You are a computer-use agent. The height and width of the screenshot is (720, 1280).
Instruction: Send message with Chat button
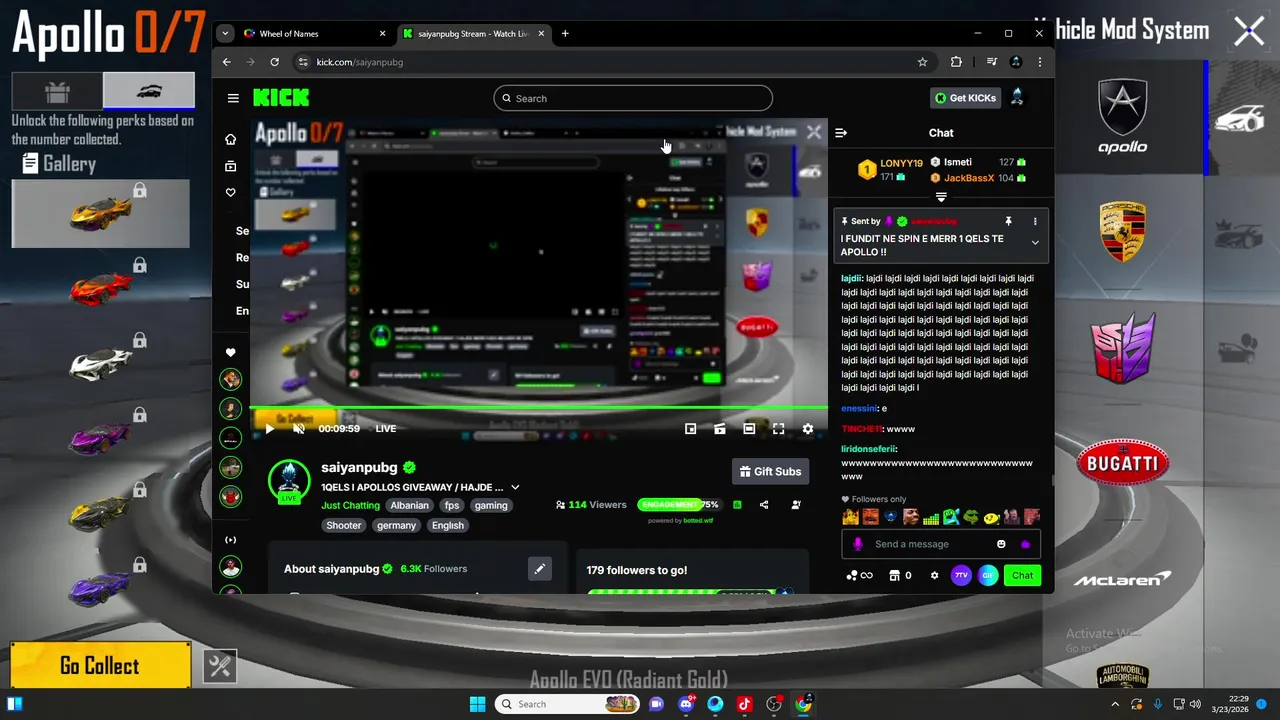point(1022,575)
